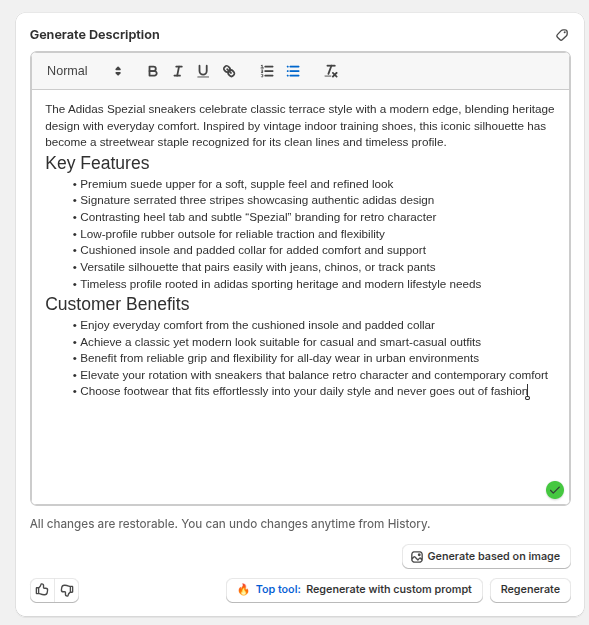Click the tag icon beside Generate Description

coord(562,35)
